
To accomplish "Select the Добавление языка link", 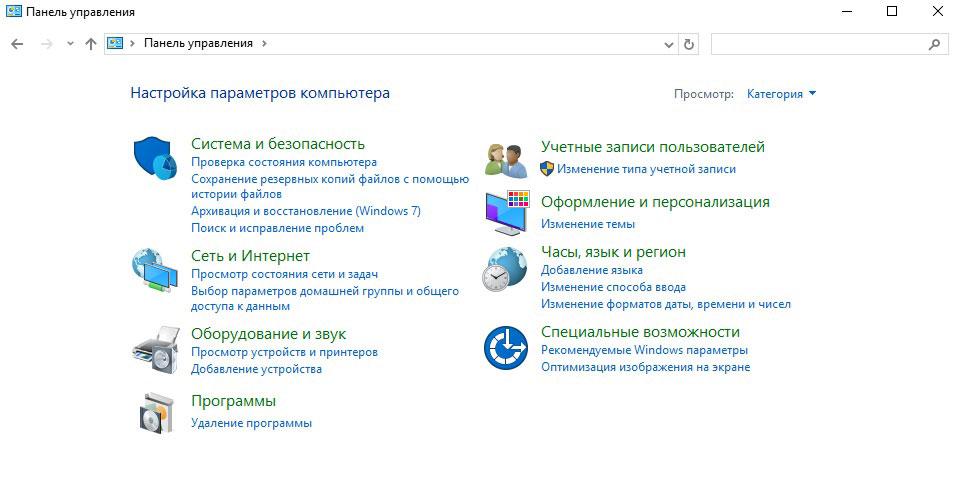I will (x=591, y=270).
